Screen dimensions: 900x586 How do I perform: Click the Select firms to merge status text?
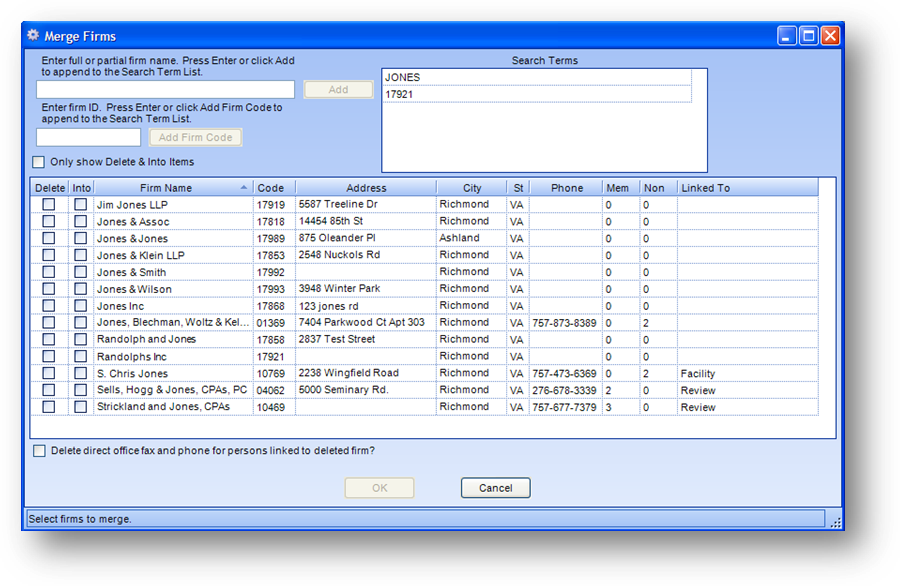tap(80, 519)
